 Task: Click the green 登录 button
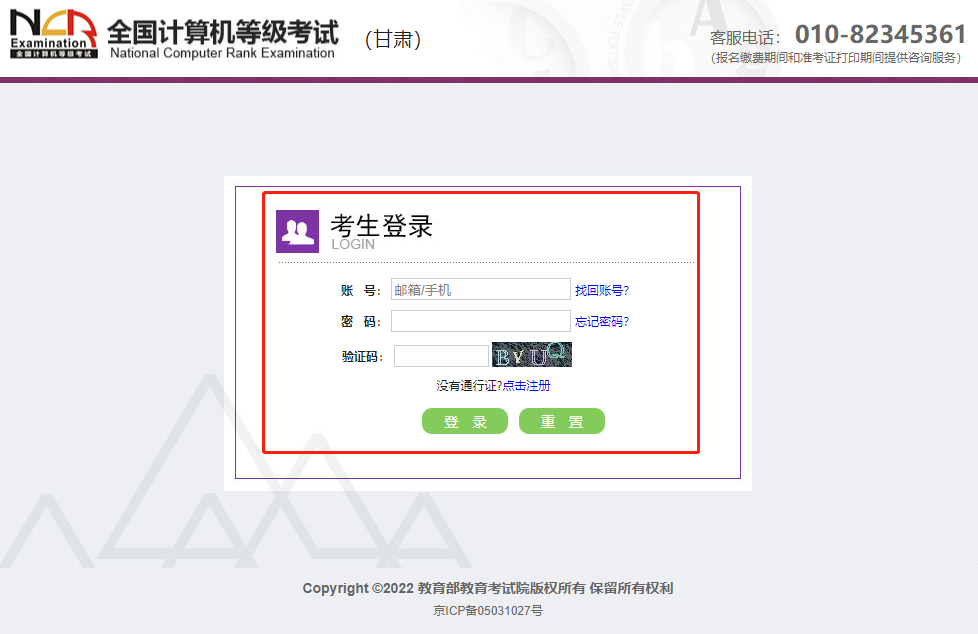pos(465,421)
